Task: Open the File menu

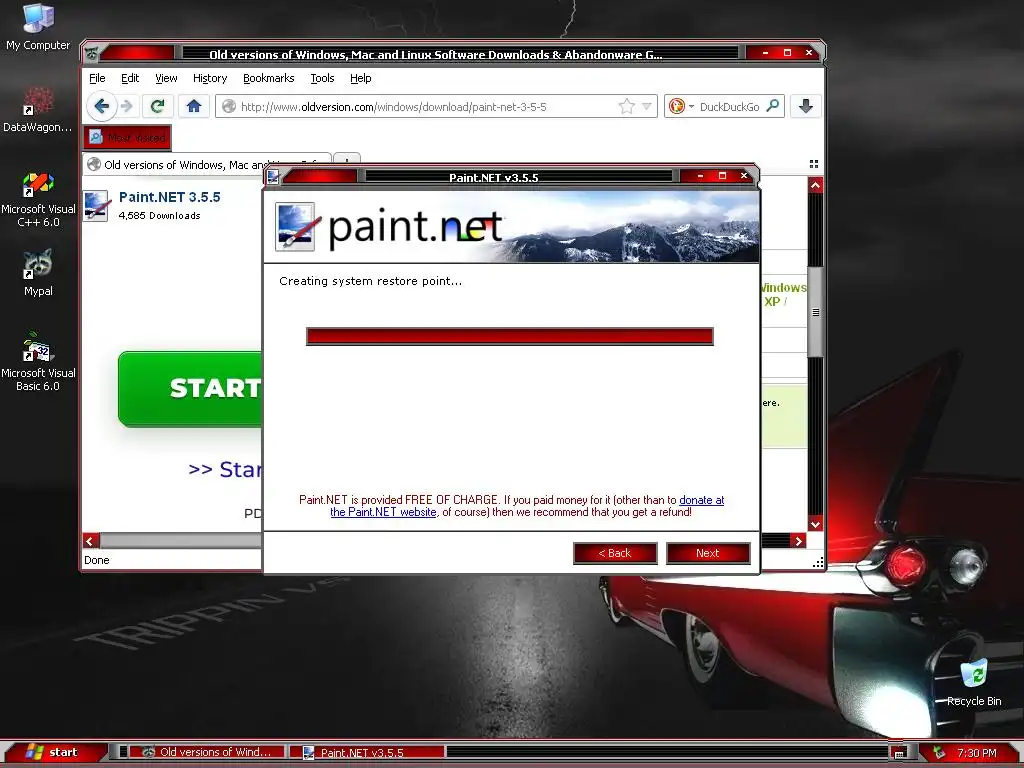Action: pyautogui.click(x=97, y=78)
